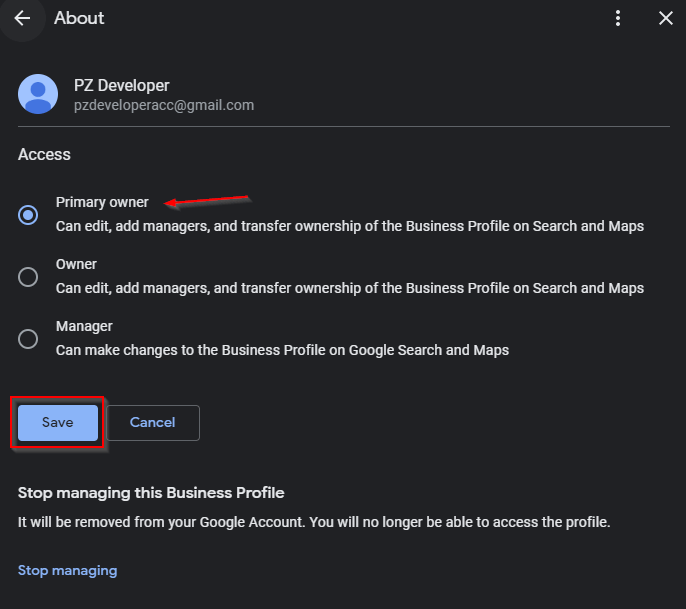Click 'Stop managing this Business Profile' heading

(151, 493)
